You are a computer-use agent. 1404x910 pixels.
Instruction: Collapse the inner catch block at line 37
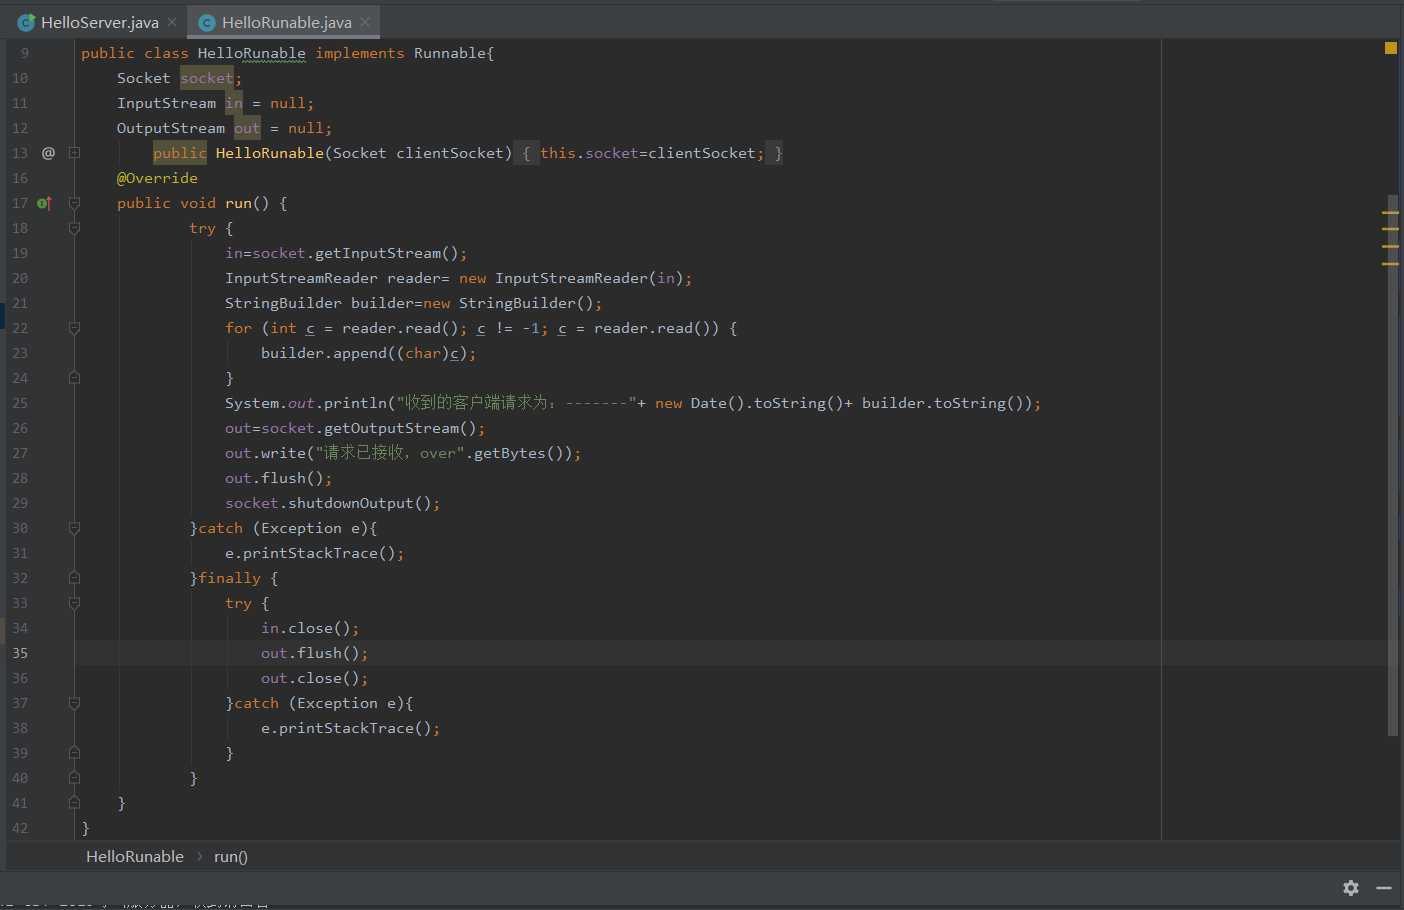coord(74,703)
